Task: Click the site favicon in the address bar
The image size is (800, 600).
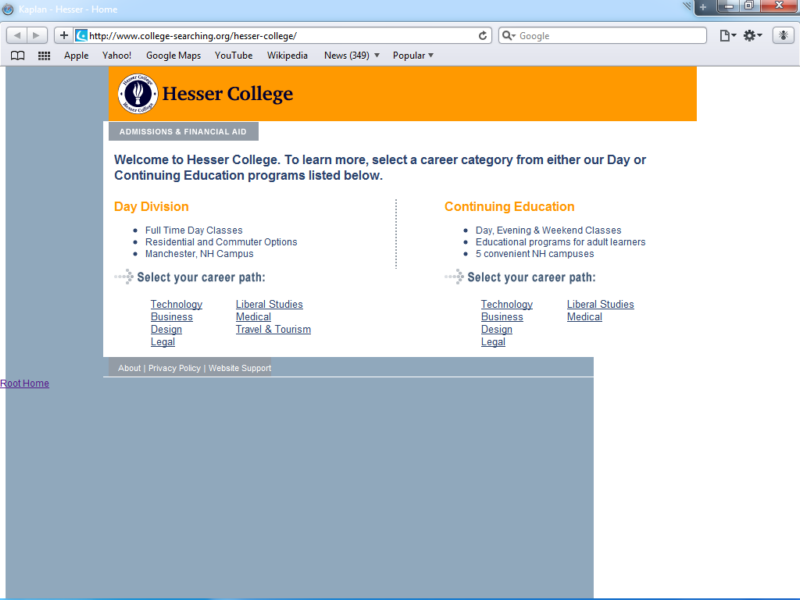Action: pyautogui.click(x=81, y=35)
